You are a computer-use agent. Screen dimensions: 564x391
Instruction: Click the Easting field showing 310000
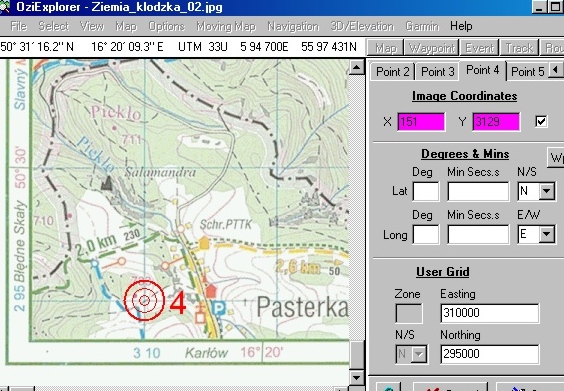(490, 313)
